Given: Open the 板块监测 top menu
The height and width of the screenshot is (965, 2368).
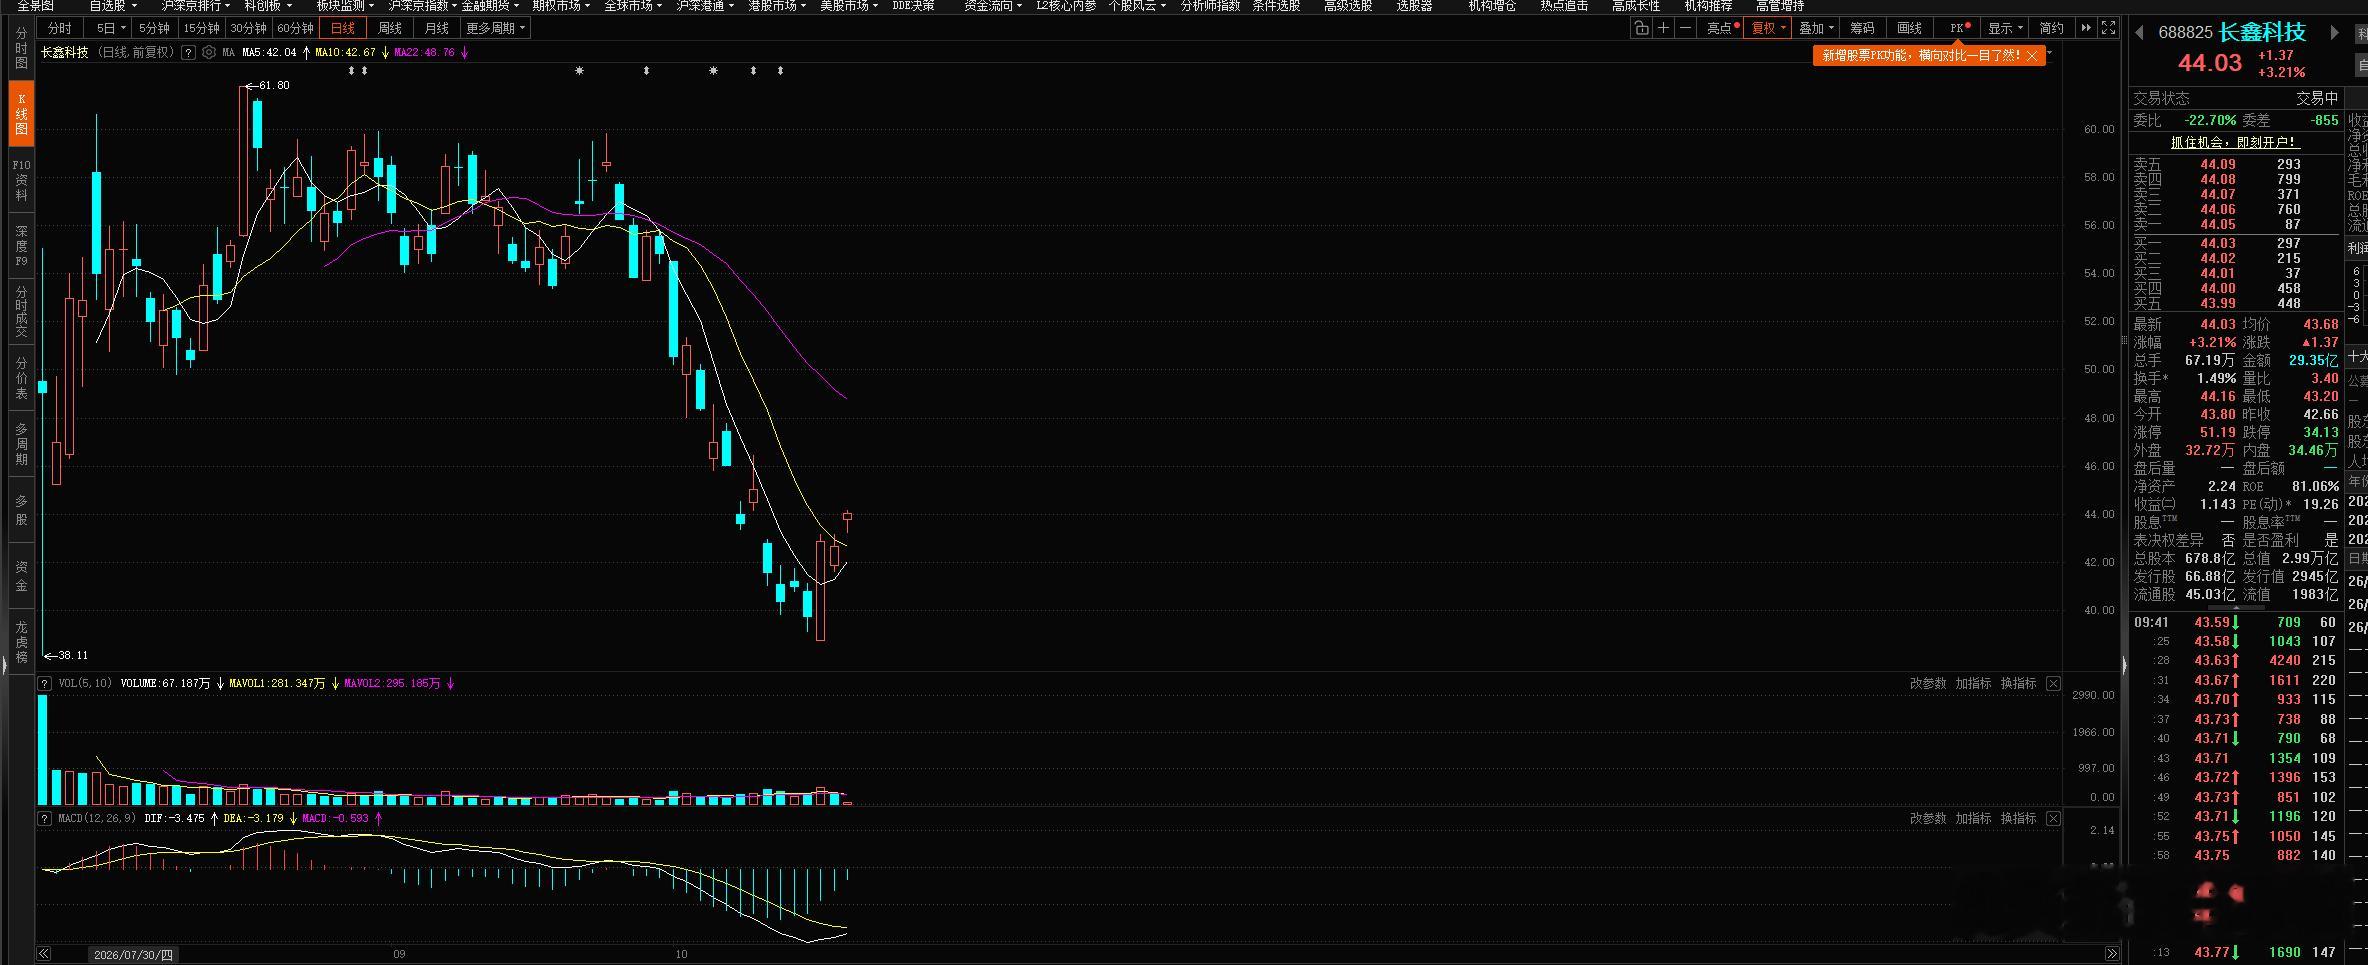Looking at the screenshot, I should click(x=345, y=6).
